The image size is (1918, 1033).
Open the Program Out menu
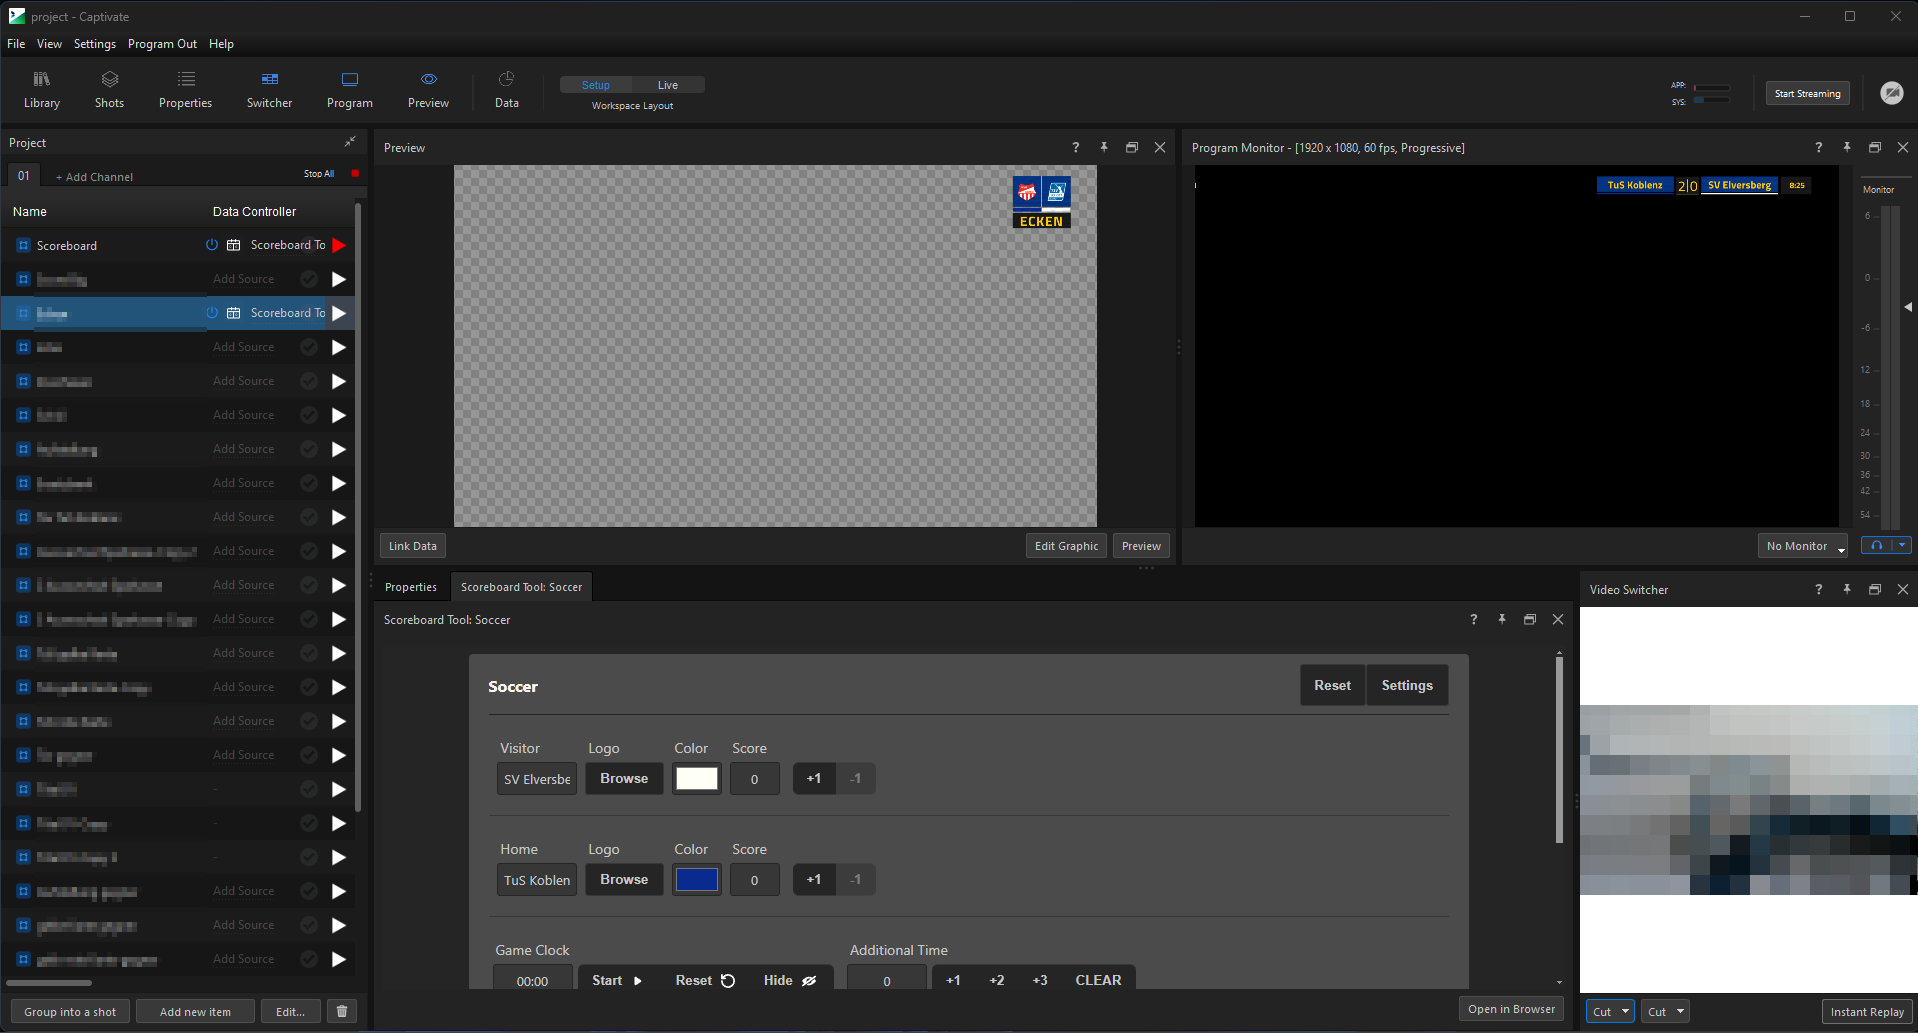coord(162,44)
